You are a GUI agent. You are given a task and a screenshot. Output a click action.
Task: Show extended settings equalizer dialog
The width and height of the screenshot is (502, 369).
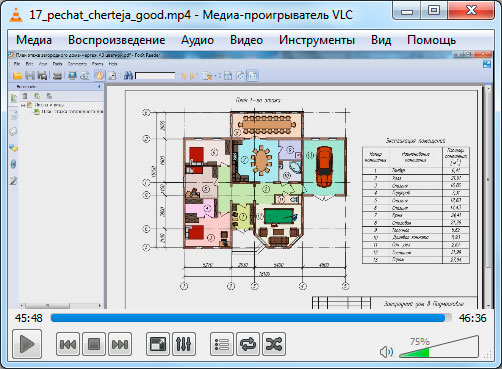tap(184, 344)
